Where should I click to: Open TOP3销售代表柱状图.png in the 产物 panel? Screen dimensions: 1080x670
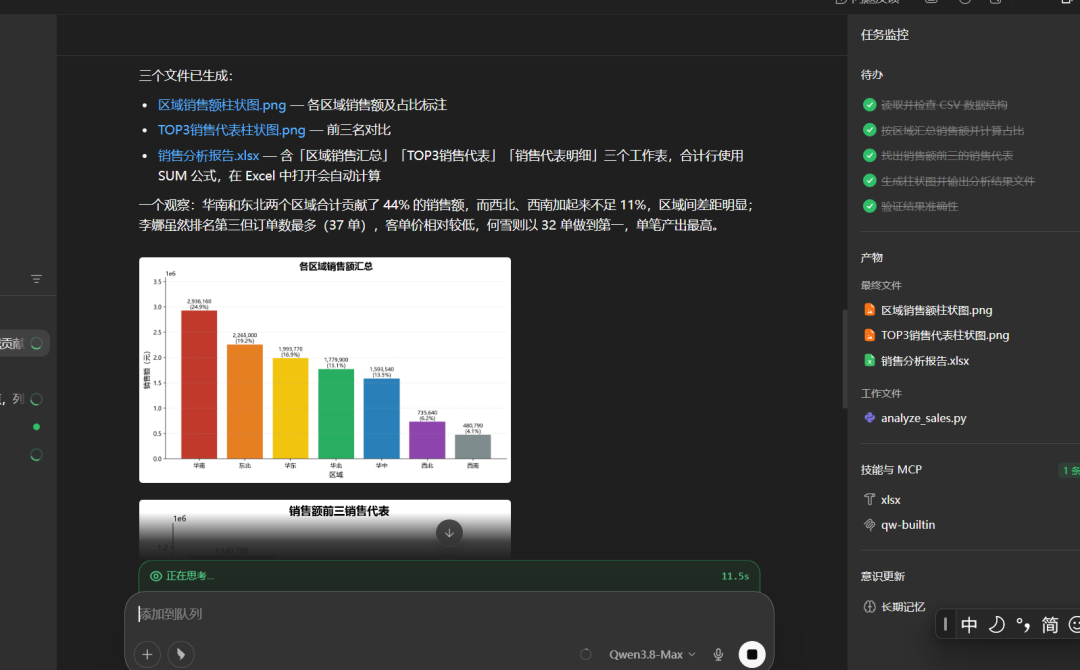tap(944, 335)
